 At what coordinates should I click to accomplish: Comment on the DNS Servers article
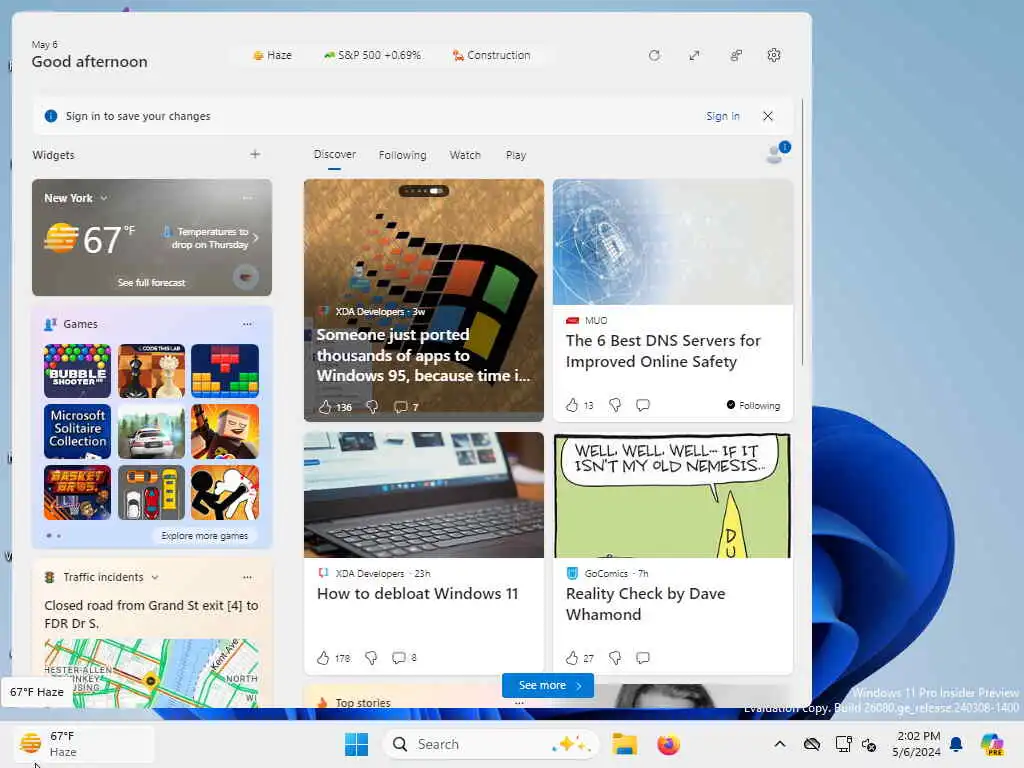643,405
